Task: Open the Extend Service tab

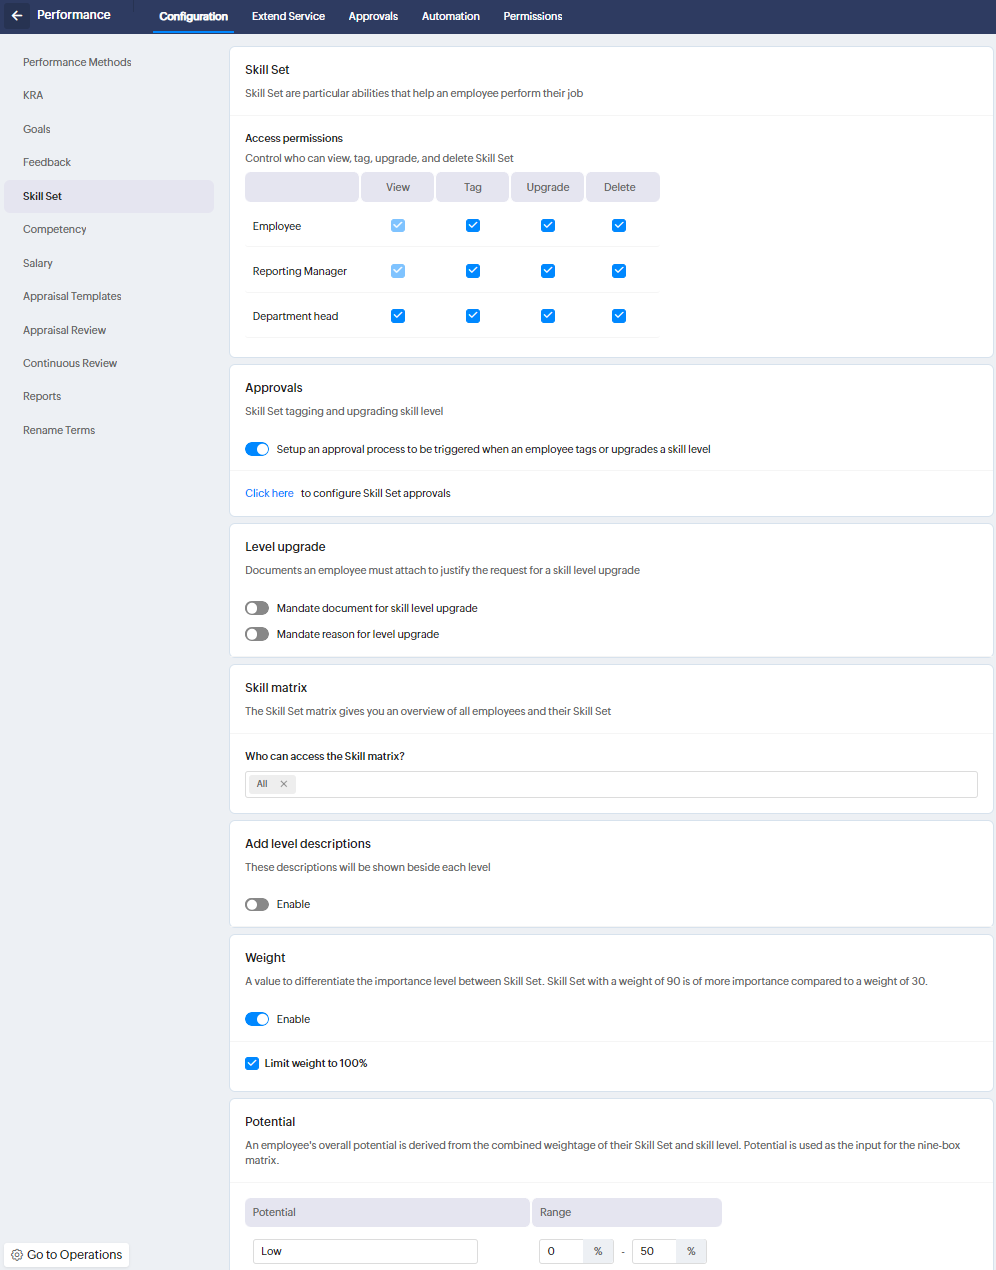Action: [x=288, y=16]
